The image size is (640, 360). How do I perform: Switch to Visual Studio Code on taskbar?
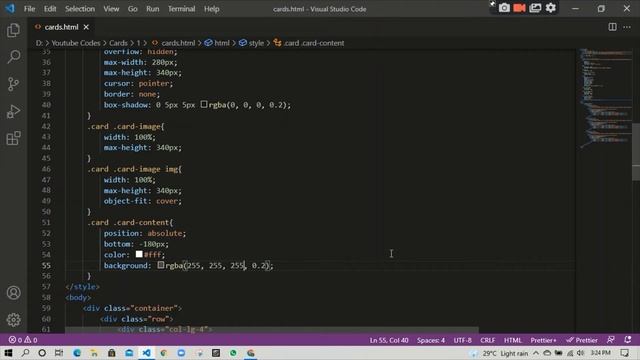(146, 353)
